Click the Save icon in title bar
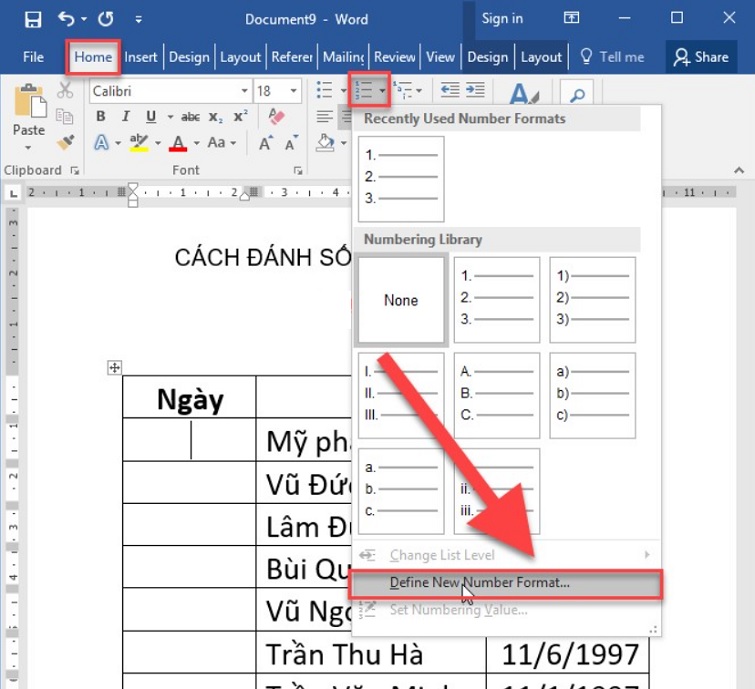This screenshot has width=755, height=689. tap(32, 19)
